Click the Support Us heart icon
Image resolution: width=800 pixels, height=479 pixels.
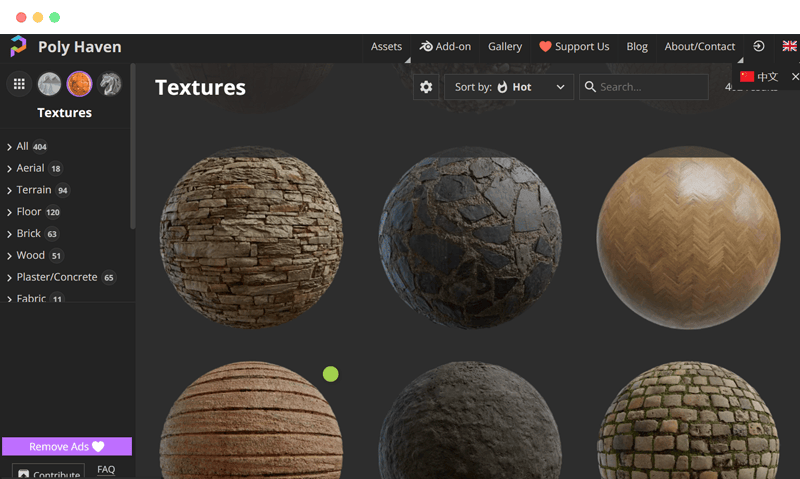(x=545, y=46)
